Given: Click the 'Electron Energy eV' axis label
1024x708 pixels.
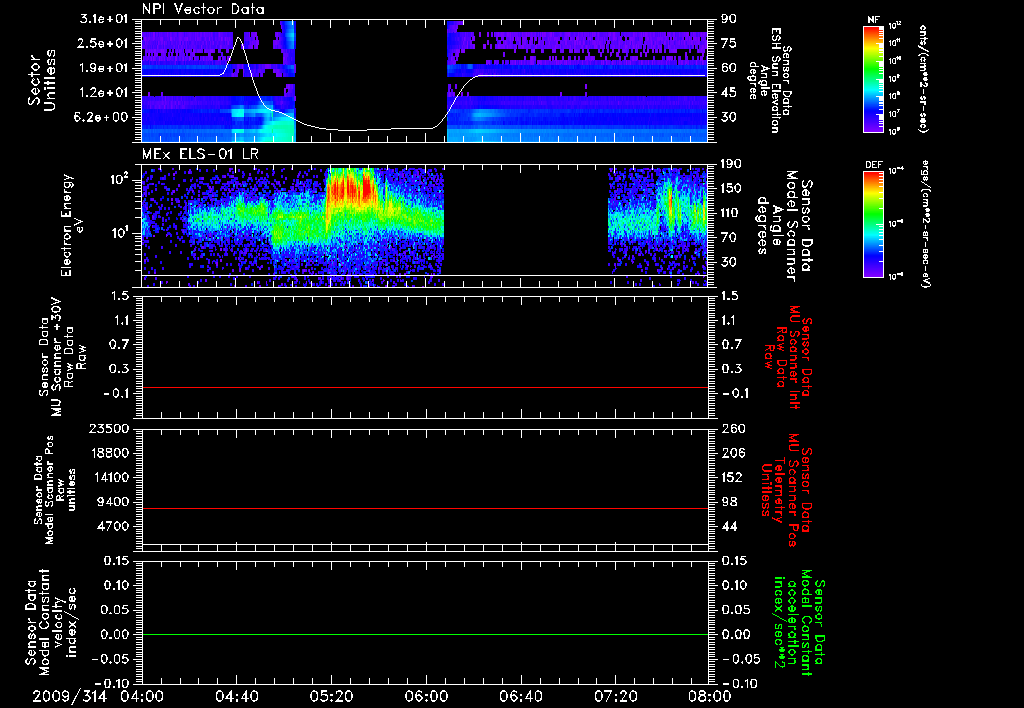Looking at the screenshot, I should pyautogui.click(x=73, y=225).
